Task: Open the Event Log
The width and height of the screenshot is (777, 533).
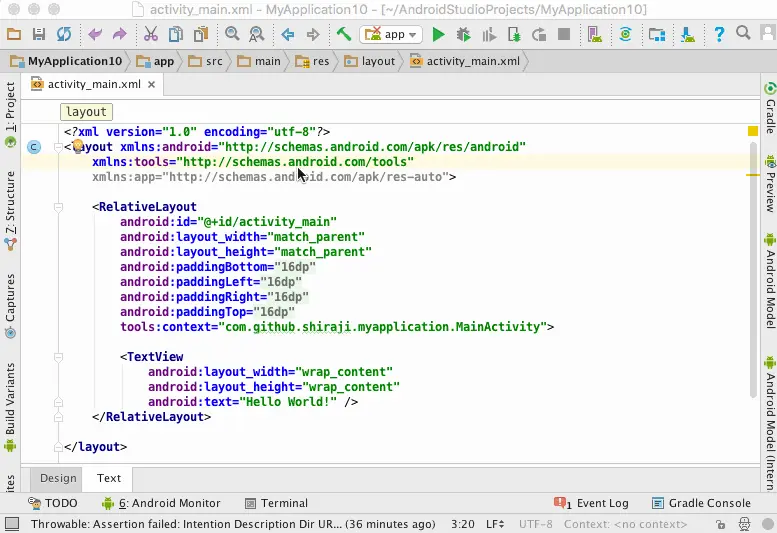Action: [591, 503]
